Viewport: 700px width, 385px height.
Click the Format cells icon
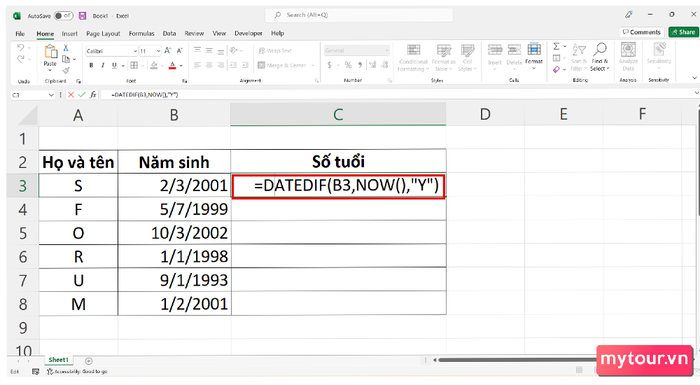pos(534,50)
